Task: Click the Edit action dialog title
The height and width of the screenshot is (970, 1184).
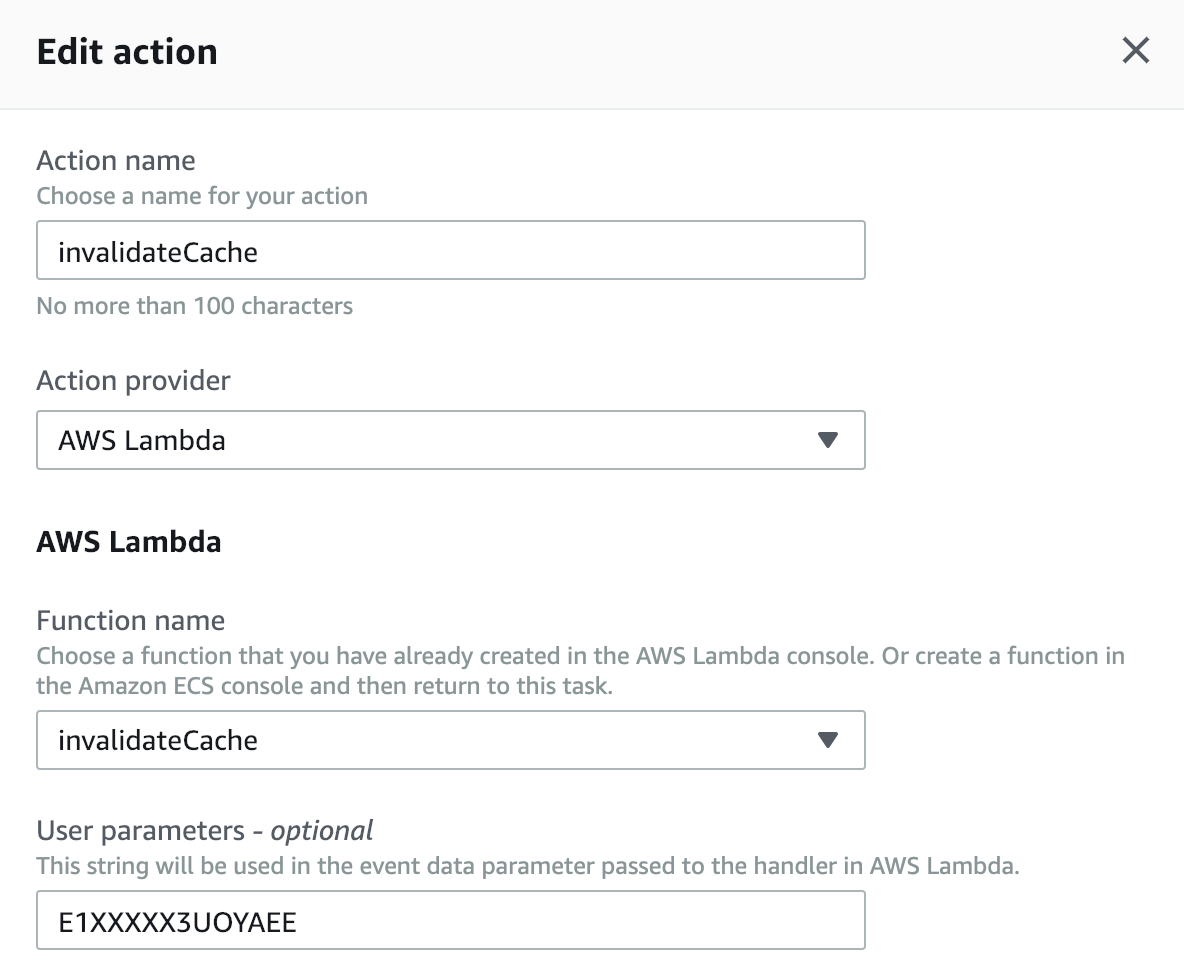Action: coord(127,52)
